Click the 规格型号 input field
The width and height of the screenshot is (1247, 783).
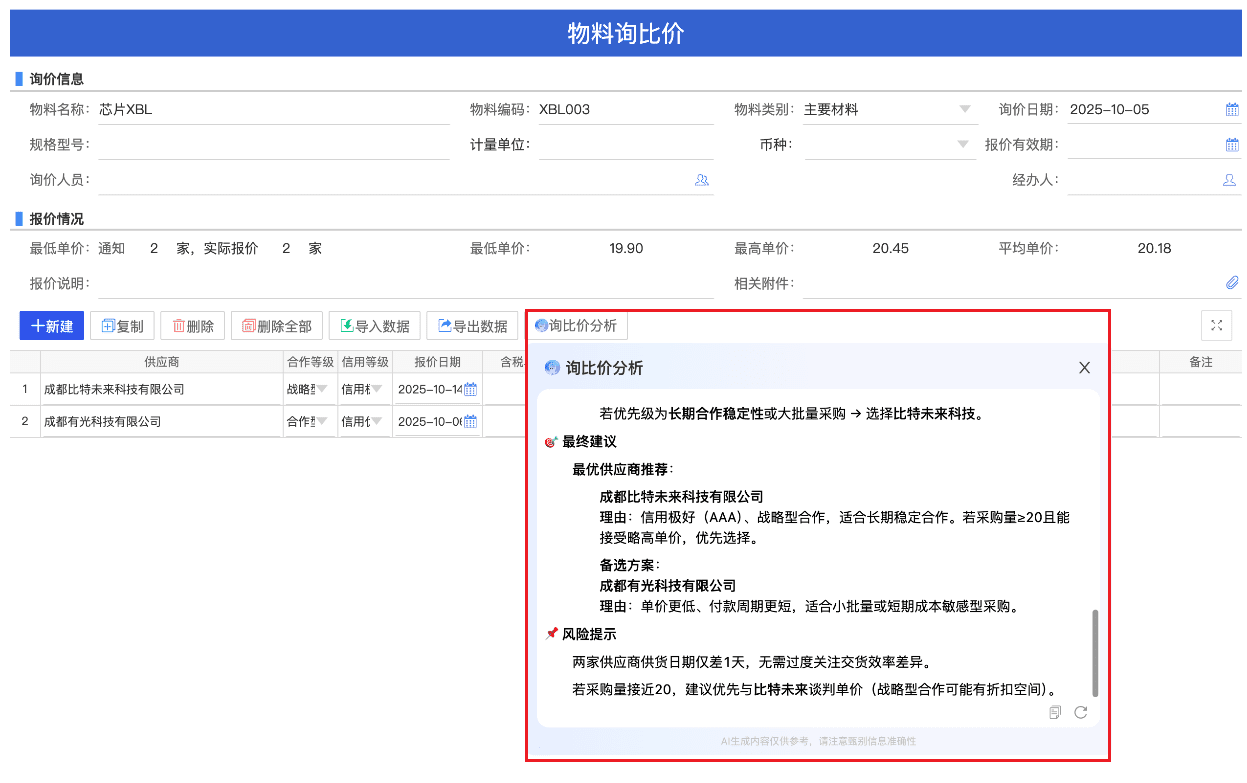tap(273, 145)
